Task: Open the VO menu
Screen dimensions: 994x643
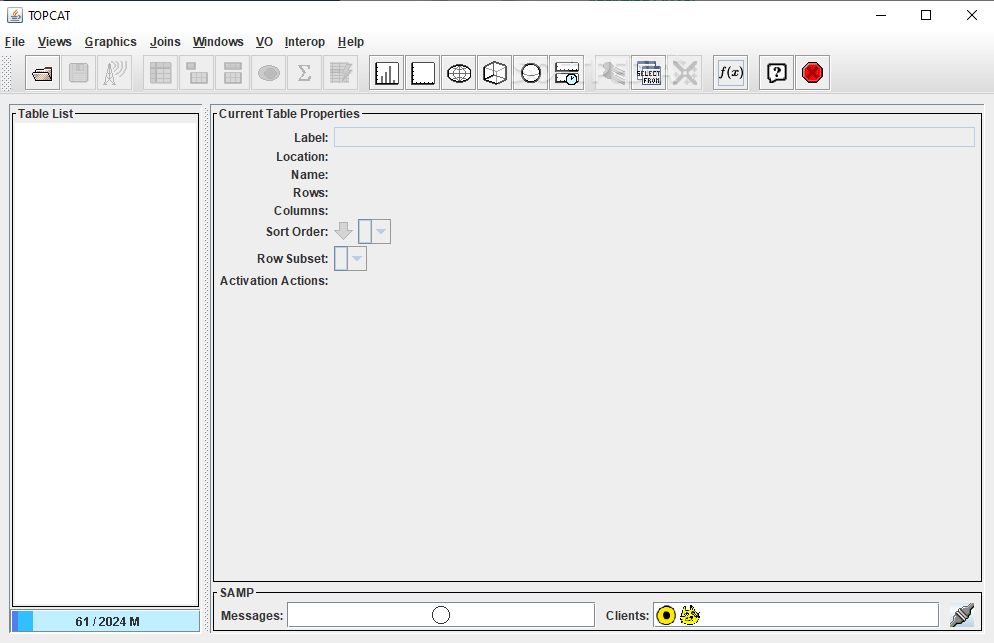Action: (x=264, y=42)
